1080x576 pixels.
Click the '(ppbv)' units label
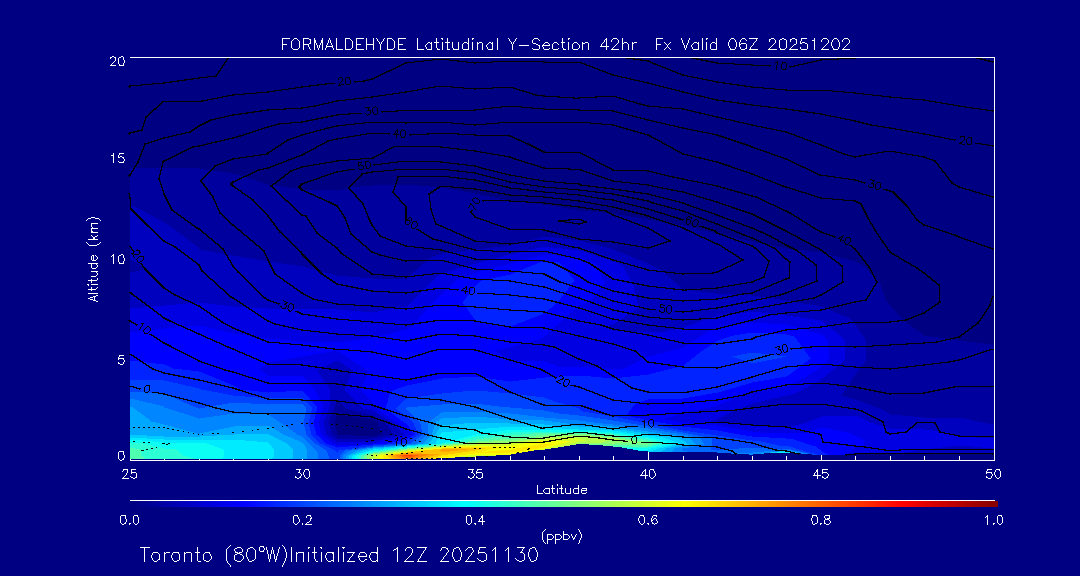point(561,536)
